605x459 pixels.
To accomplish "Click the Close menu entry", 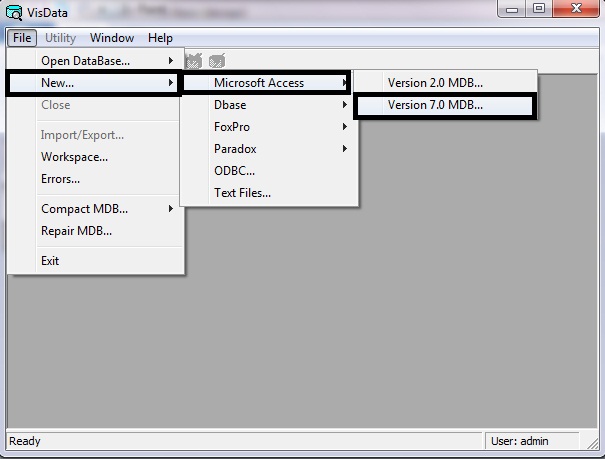I will [x=95, y=105].
